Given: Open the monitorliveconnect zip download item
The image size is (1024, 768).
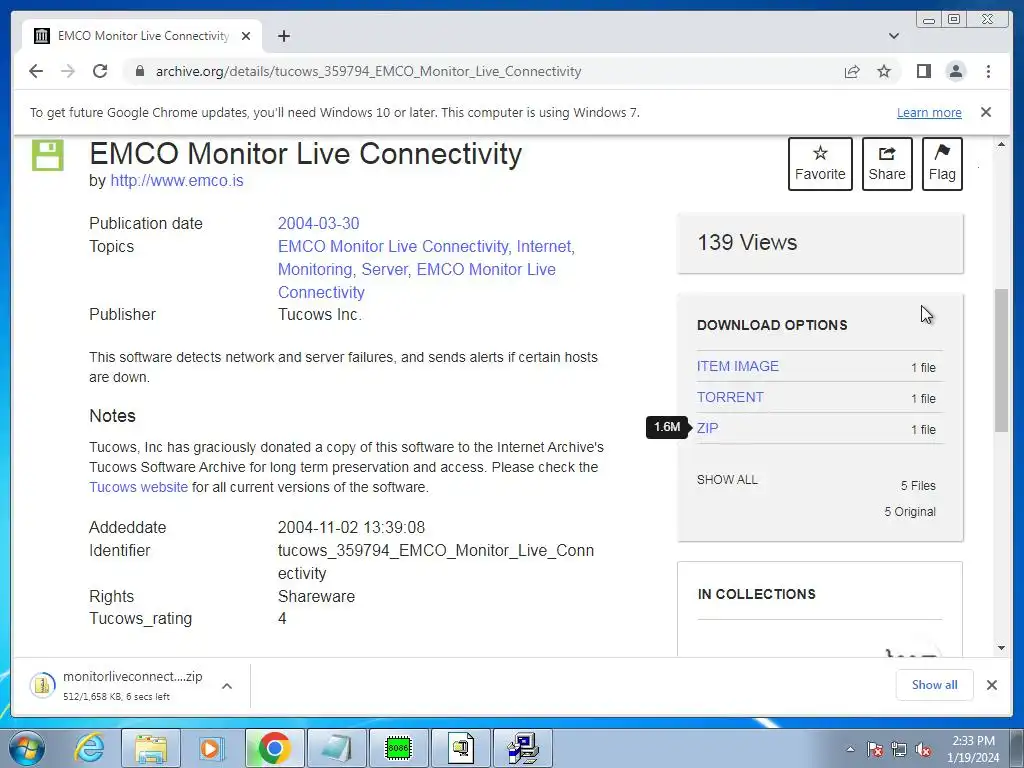Looking at the screenshot, I should pyautogui.click(x=118, y=686).
